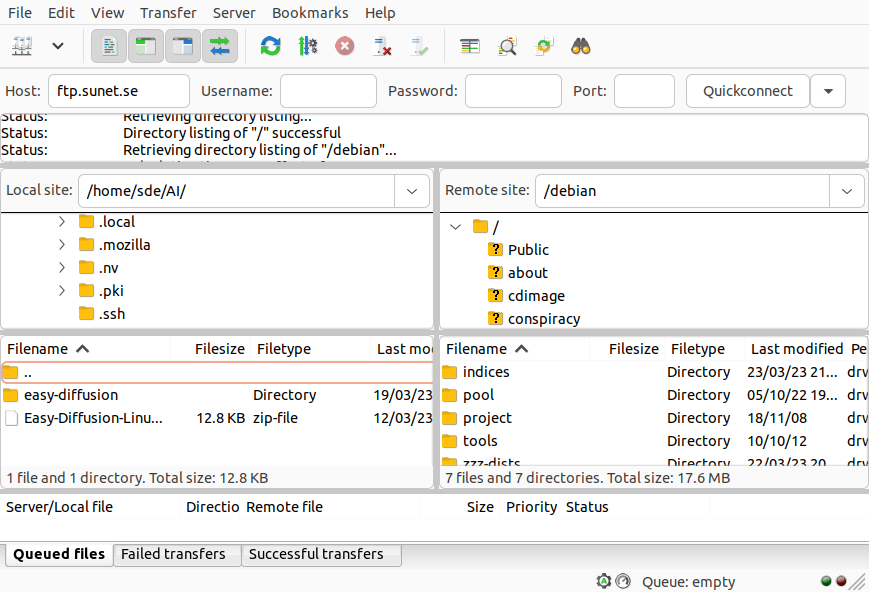Toggle the message log display
869x592 pixels.
coord(108,46)
